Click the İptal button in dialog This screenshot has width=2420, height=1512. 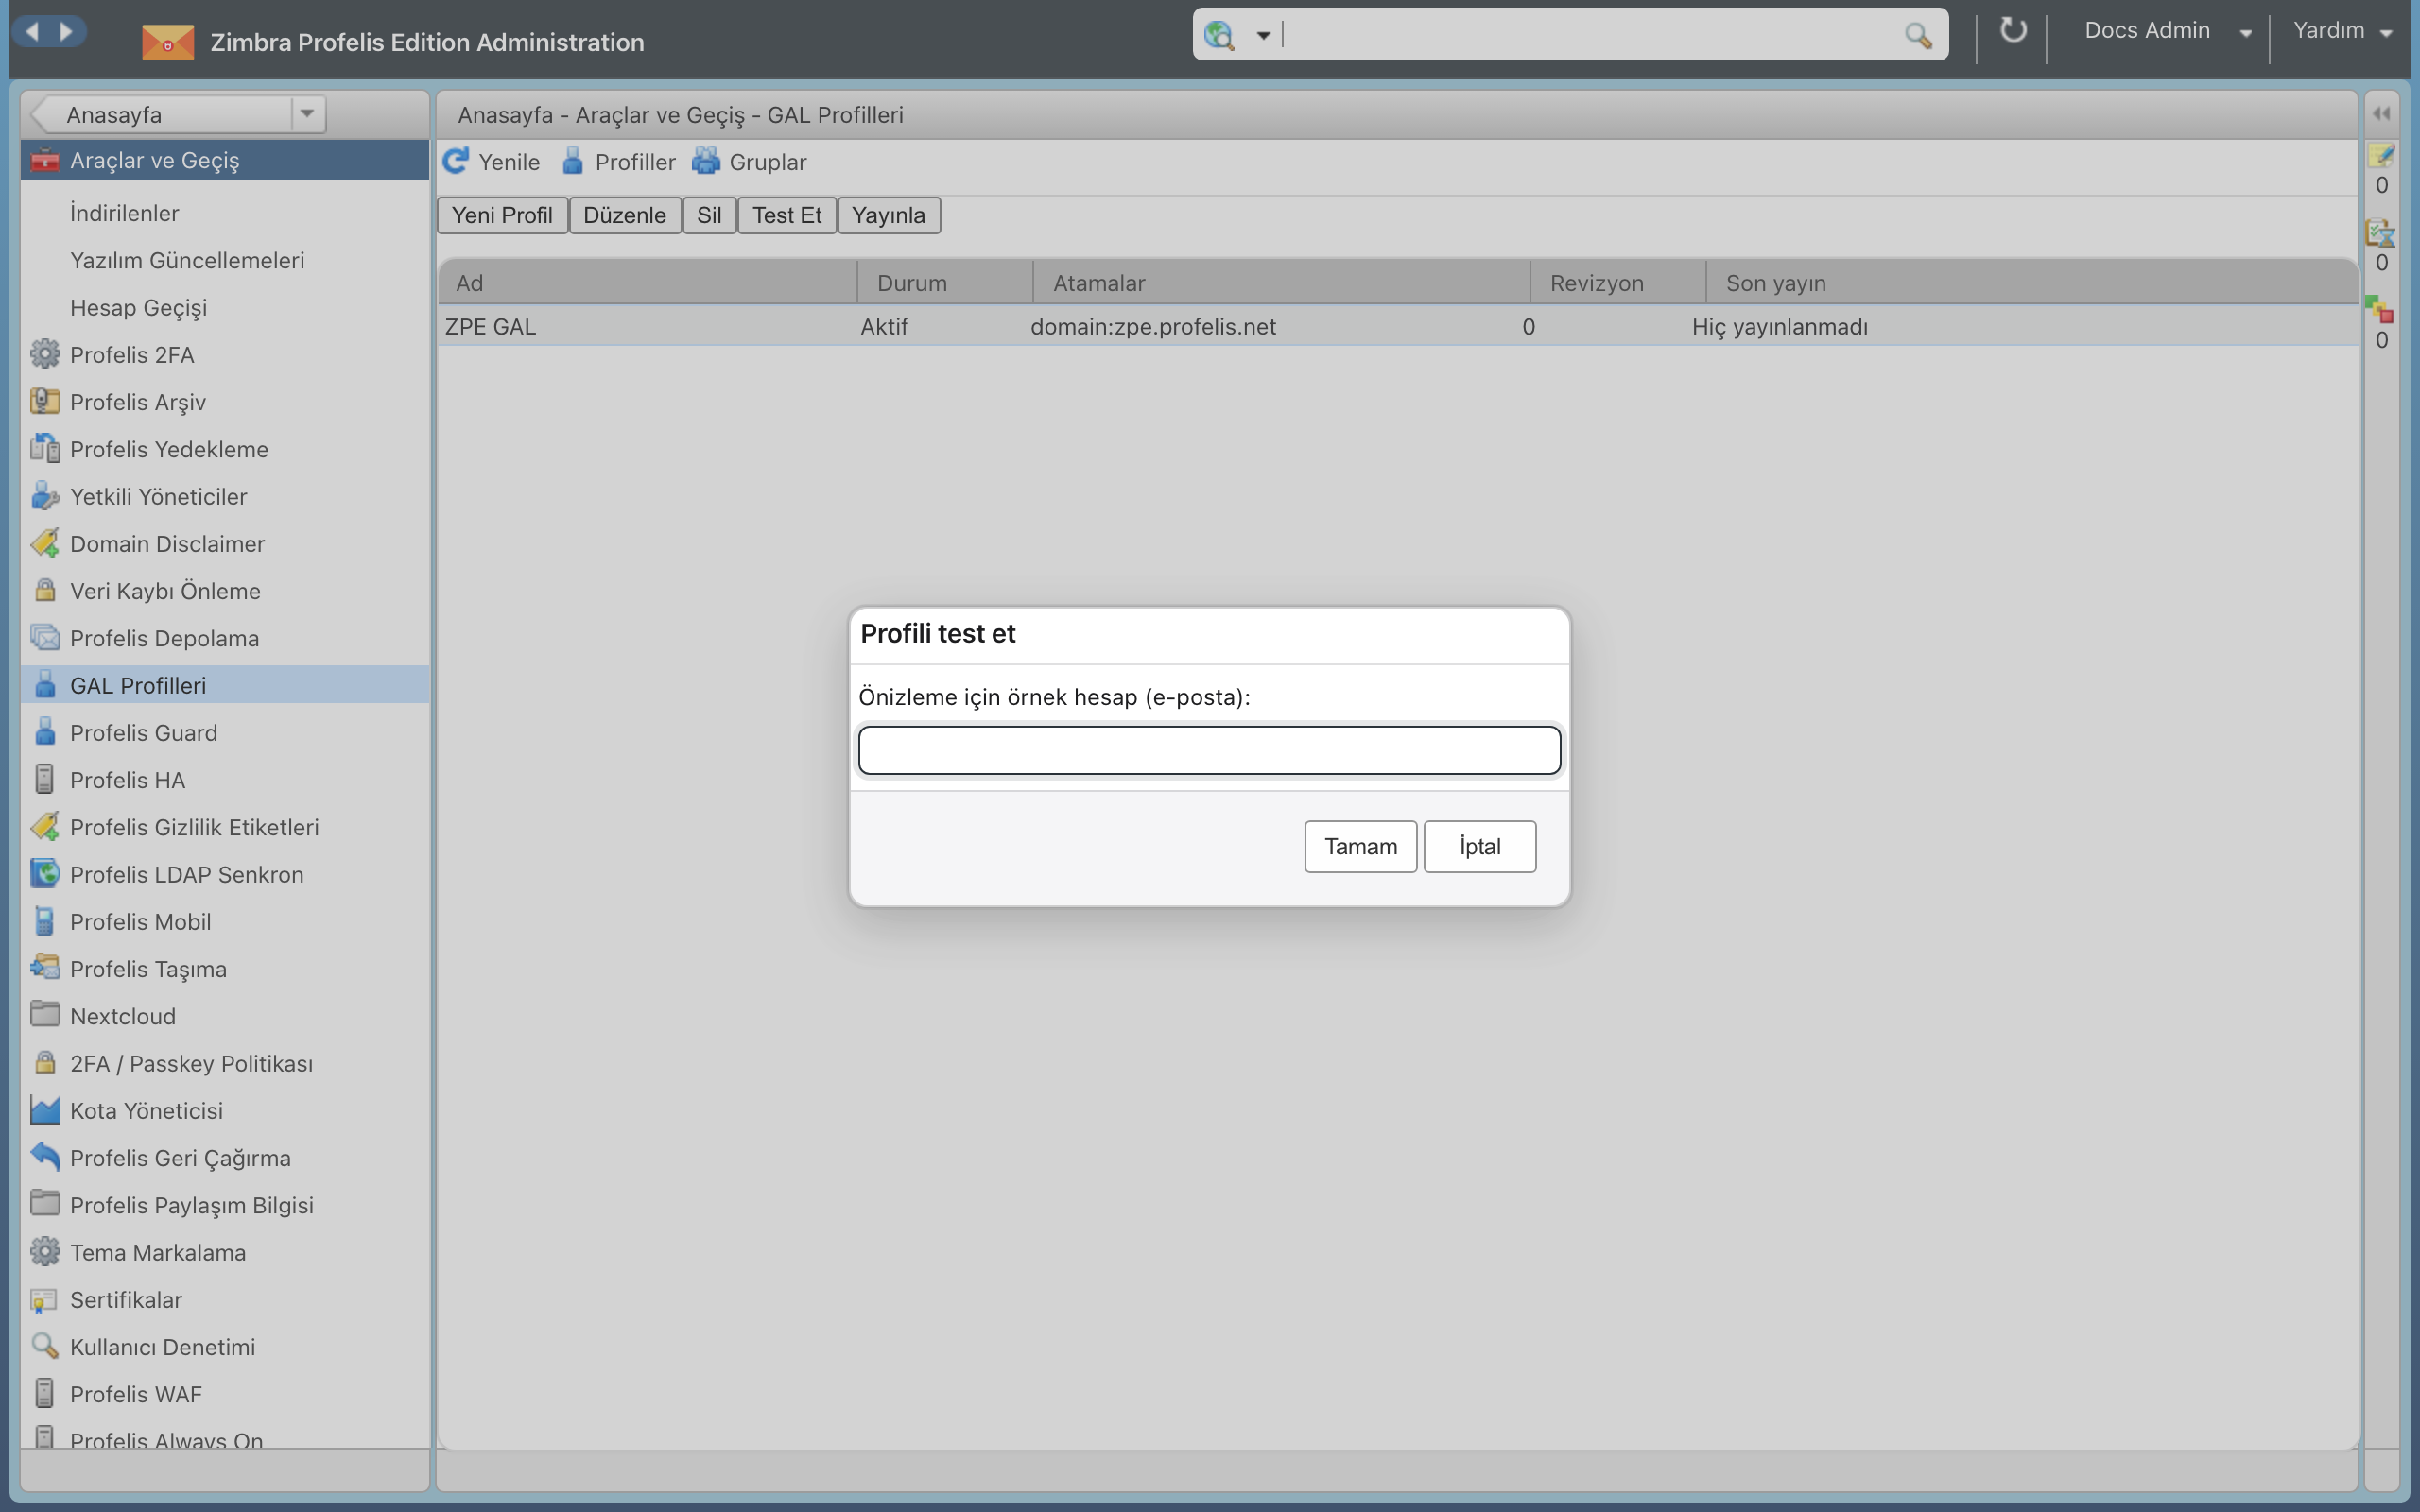[1479, 846]
